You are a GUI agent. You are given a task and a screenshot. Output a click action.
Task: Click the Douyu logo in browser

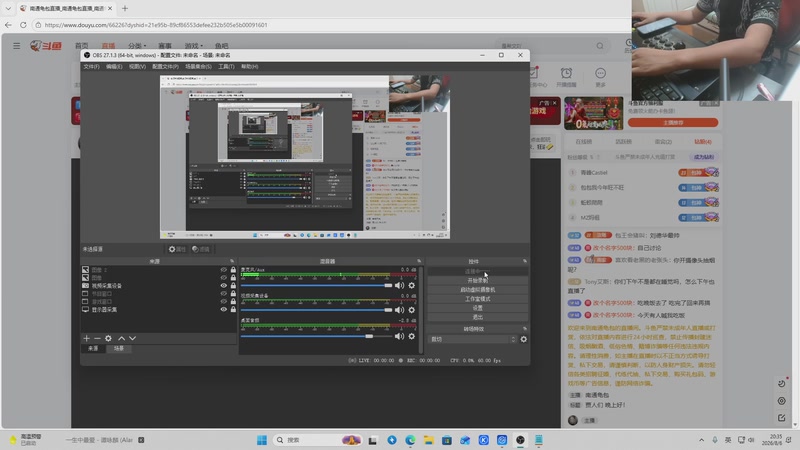pos(46,46)
